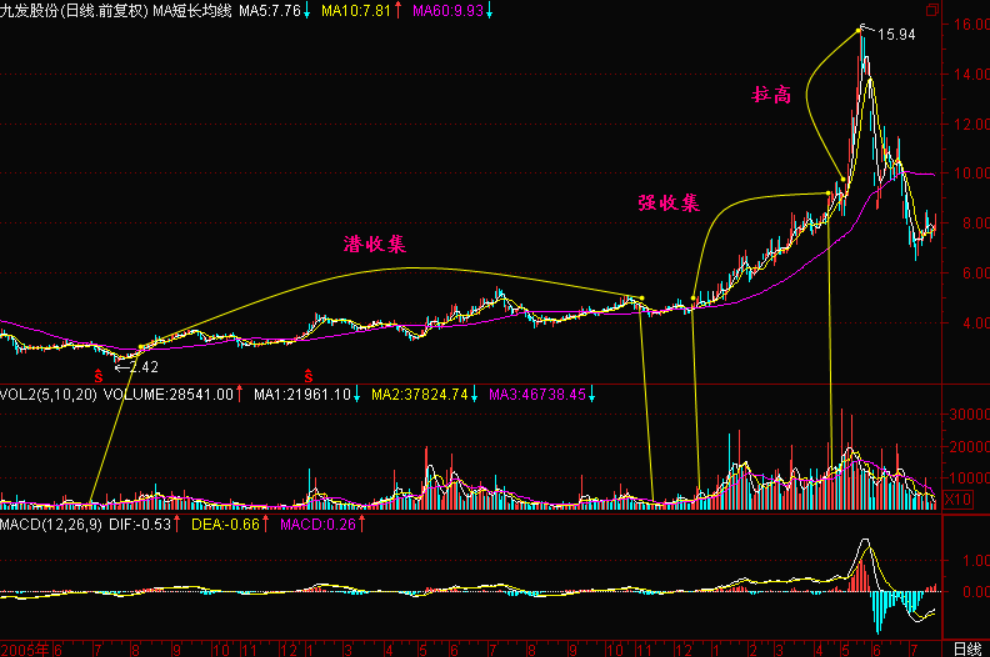Click the red up arrow after DIF:-0.53
990x657 pixels.
click(x=177, y=524)
